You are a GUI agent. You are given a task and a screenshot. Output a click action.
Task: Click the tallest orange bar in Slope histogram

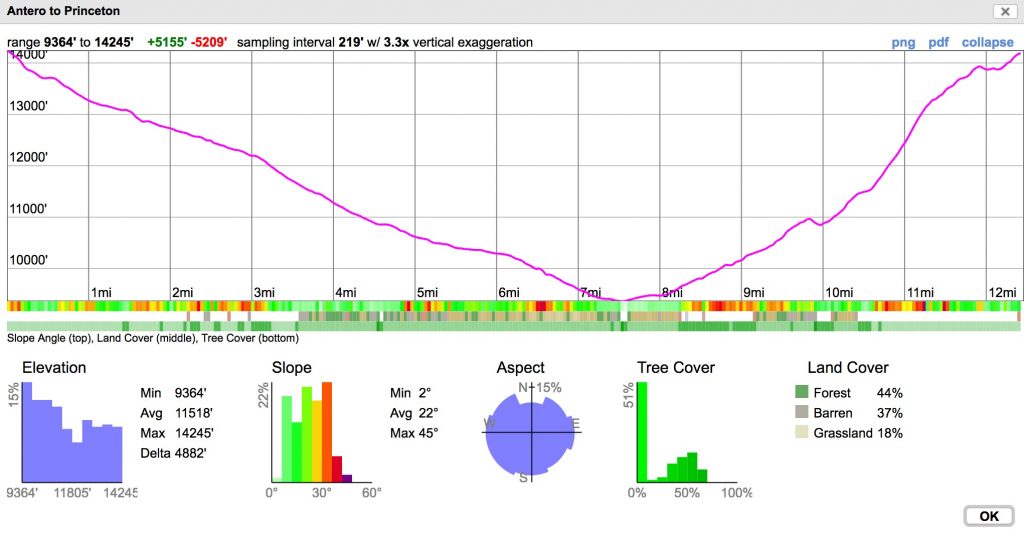point(326,432)
